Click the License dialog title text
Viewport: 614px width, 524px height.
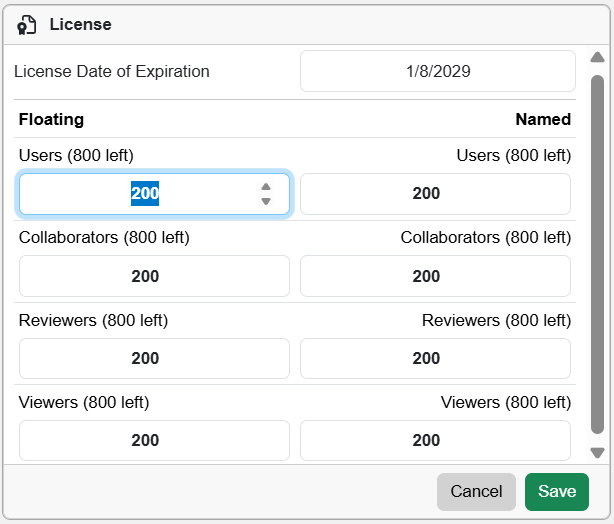pyautogui.click(x=81, y=25)
